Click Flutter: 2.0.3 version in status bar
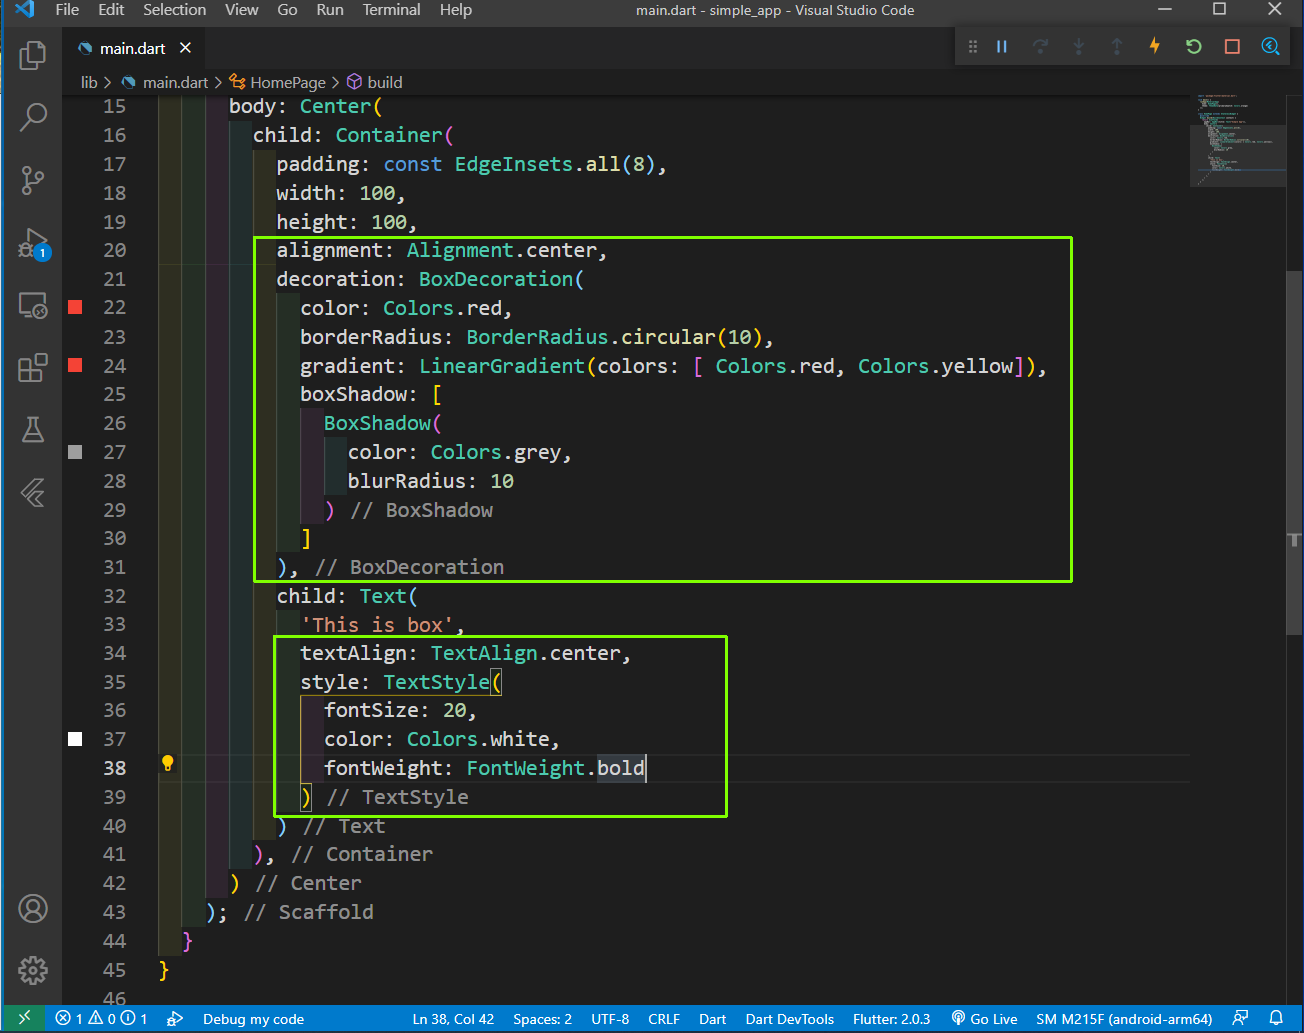 pos(891,1018)
